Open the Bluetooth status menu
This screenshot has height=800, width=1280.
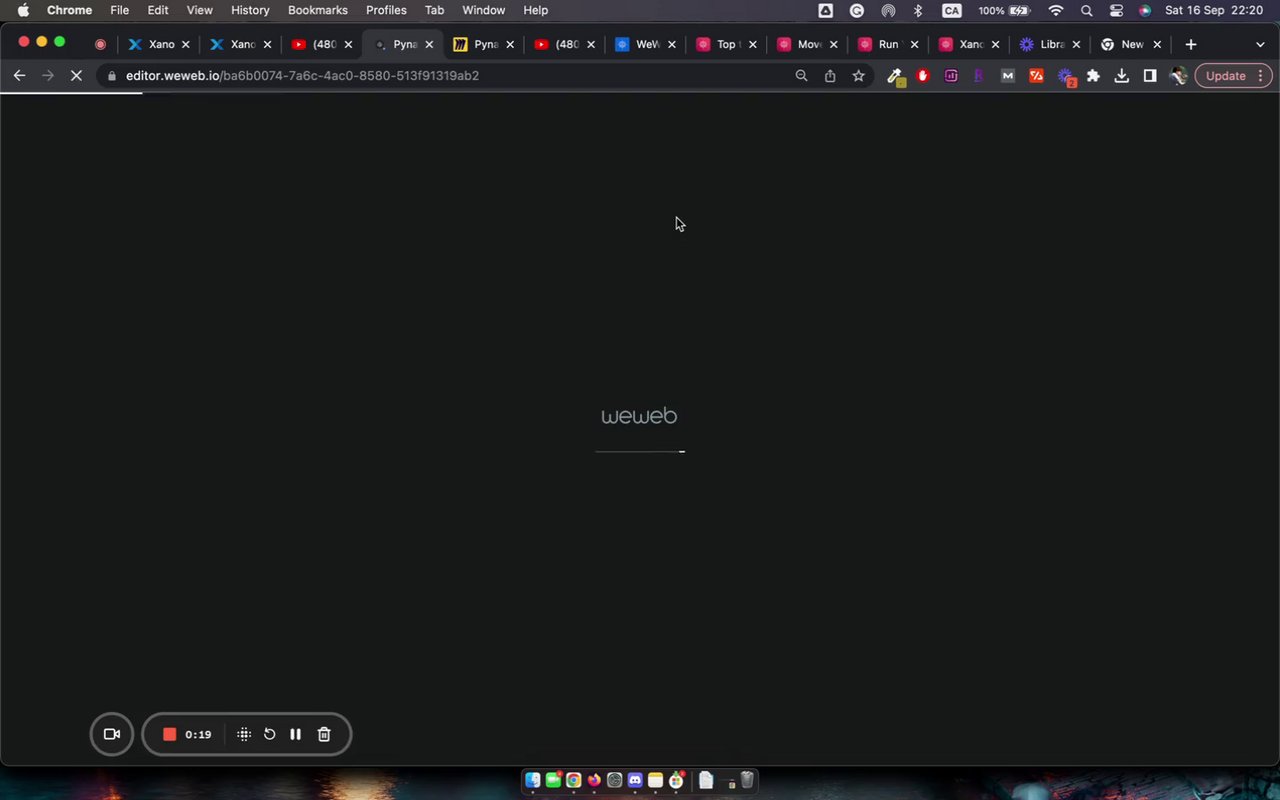918,10
